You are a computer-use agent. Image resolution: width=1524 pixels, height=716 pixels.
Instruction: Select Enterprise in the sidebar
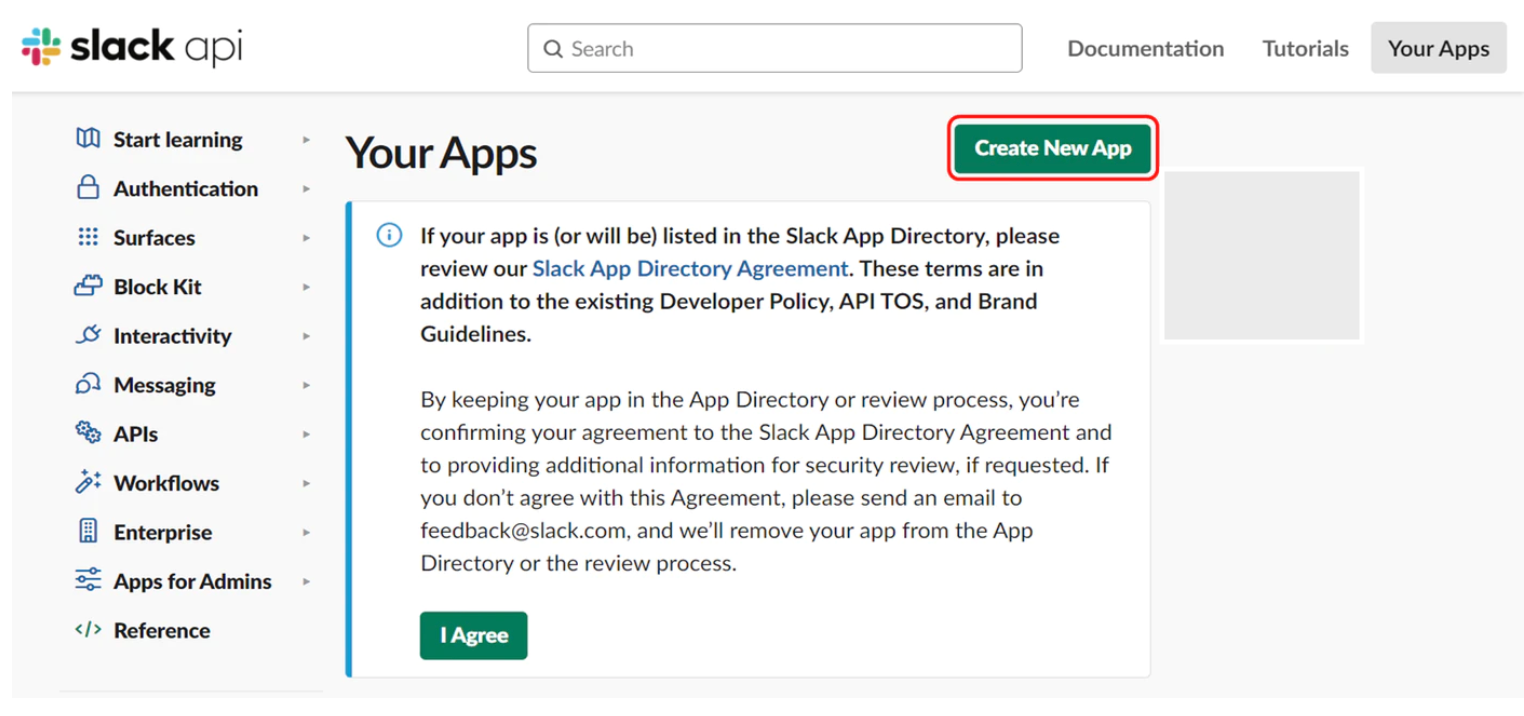click(162, 531)
